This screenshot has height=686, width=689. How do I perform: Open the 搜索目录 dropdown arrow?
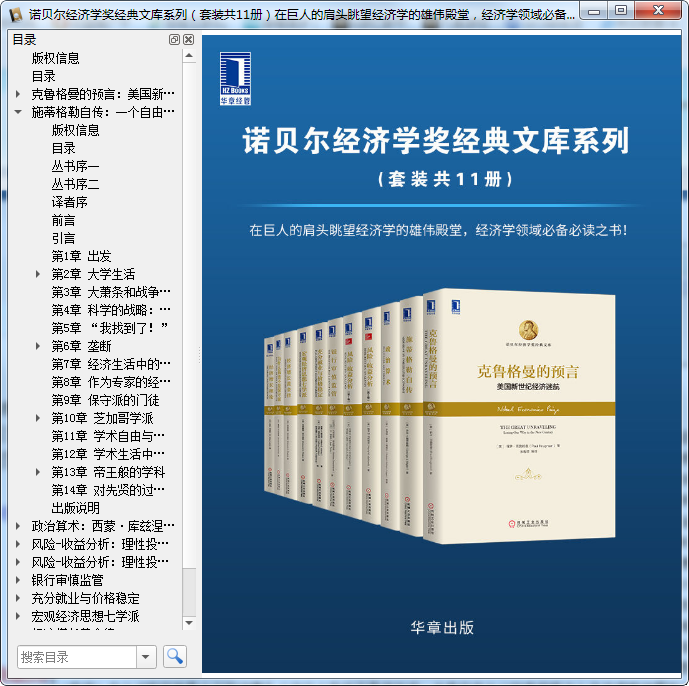tap(146, 657)
